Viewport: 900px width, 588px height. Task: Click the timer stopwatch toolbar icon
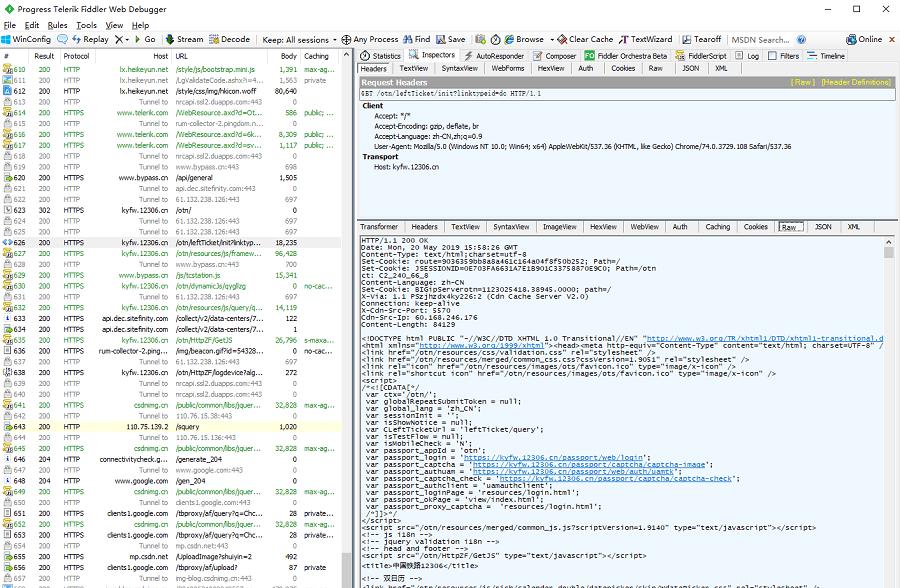[495, 40]
